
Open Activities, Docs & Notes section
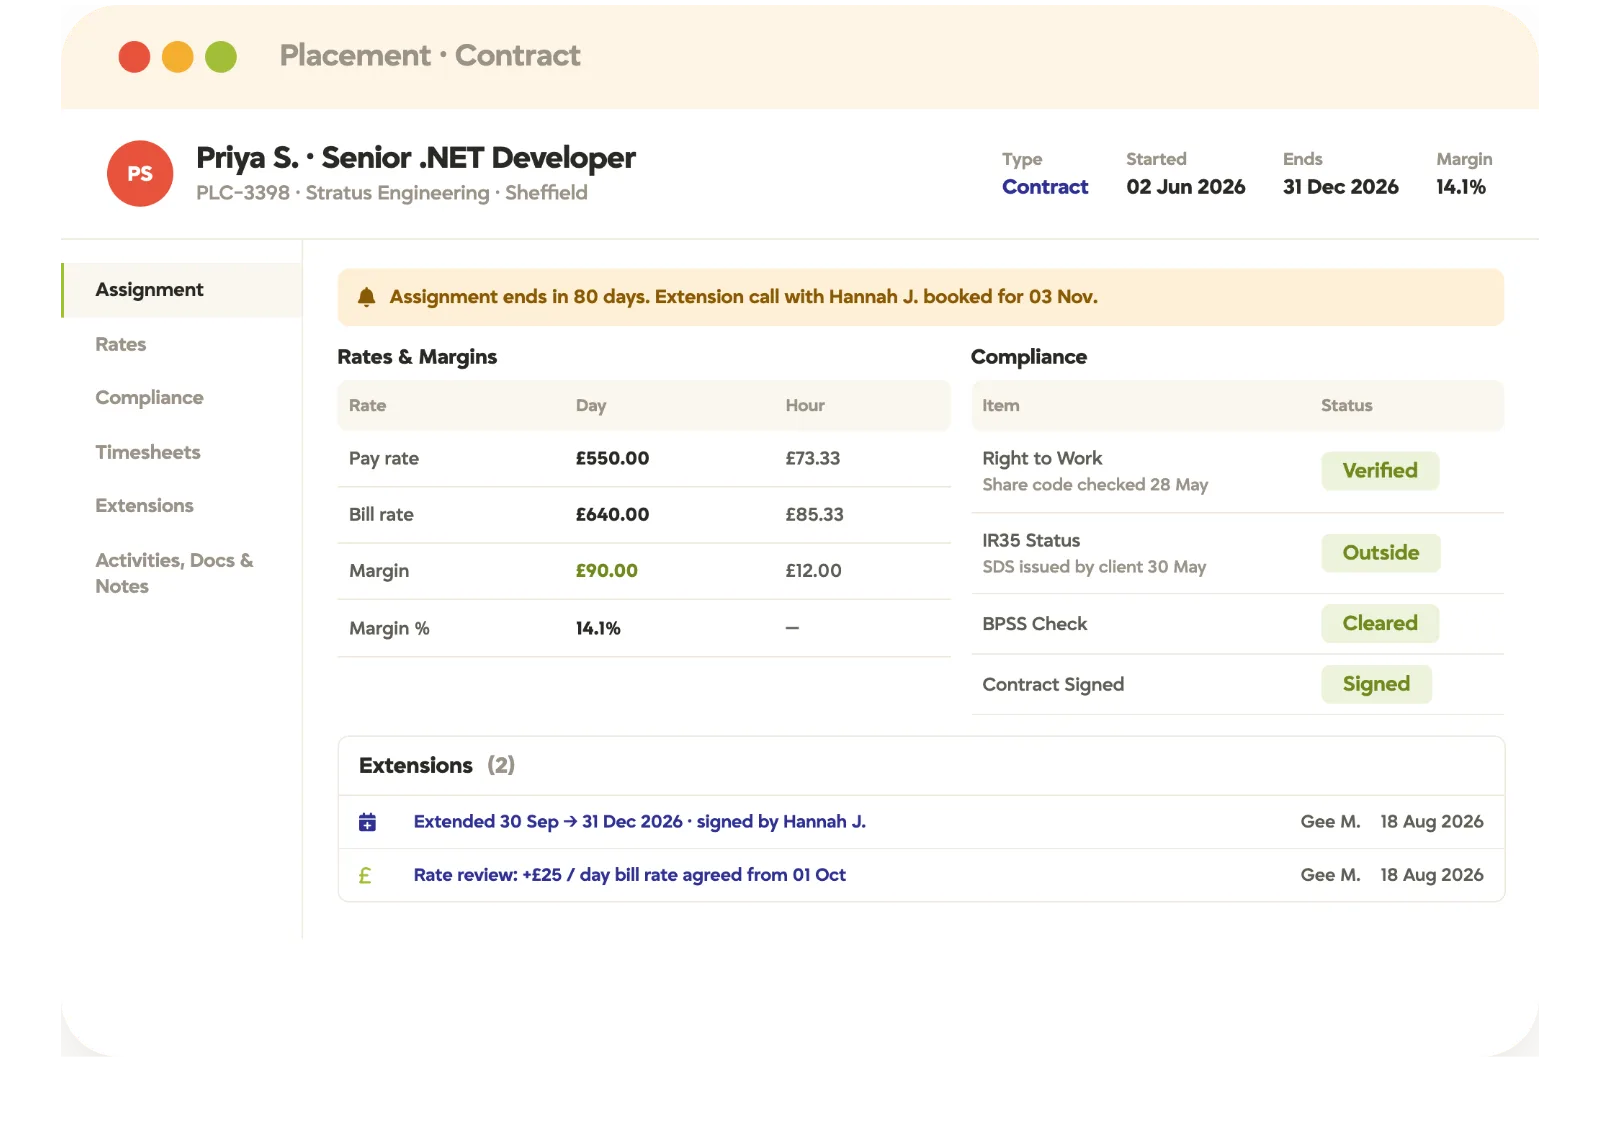click(x=174, y=573)
